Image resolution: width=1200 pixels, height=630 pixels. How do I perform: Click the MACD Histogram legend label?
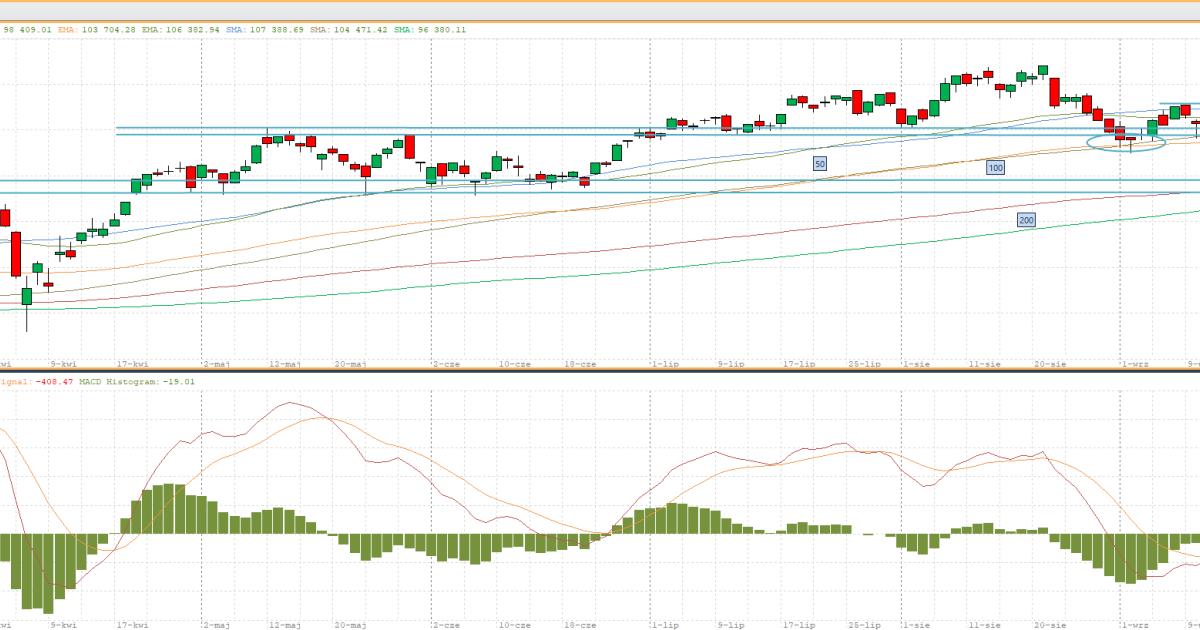pos(118,381)
